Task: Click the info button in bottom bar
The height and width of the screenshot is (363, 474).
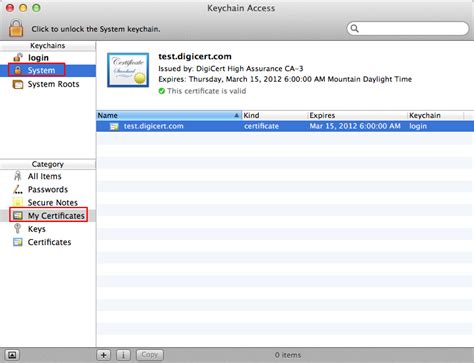Action: pos(123,355)
